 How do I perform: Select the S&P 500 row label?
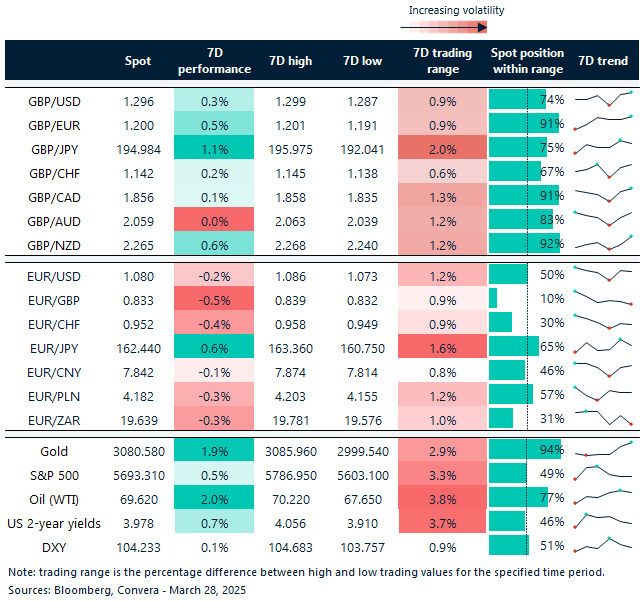(x=54, y=476)
